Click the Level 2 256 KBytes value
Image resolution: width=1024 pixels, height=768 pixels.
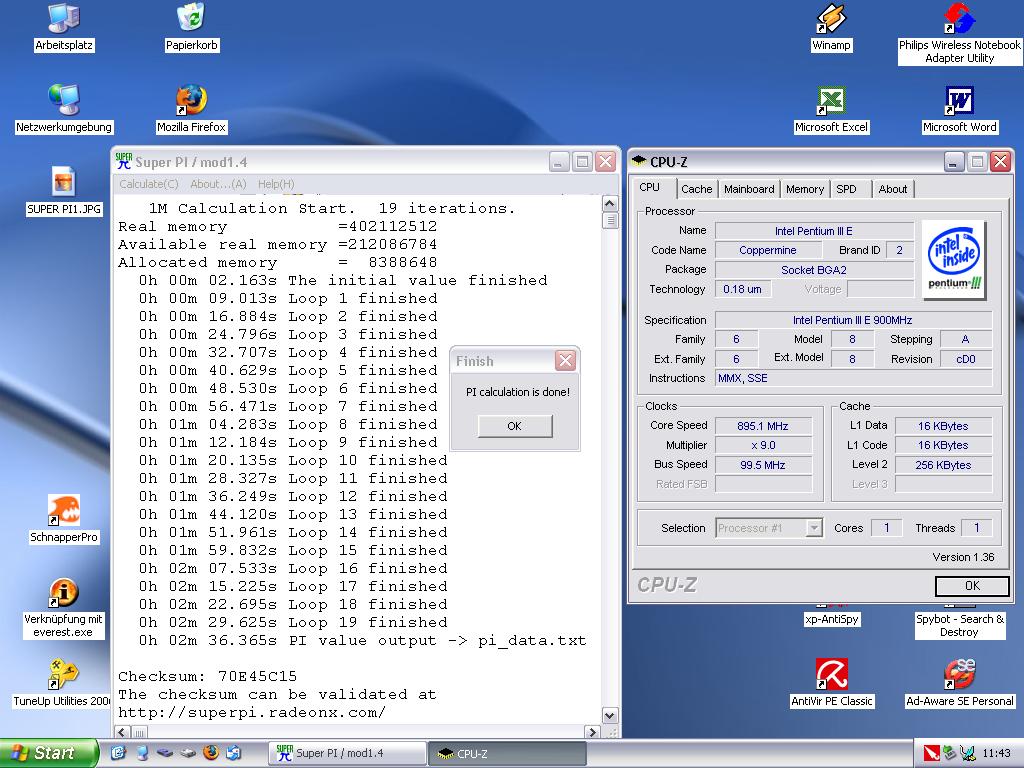(944, 465)
